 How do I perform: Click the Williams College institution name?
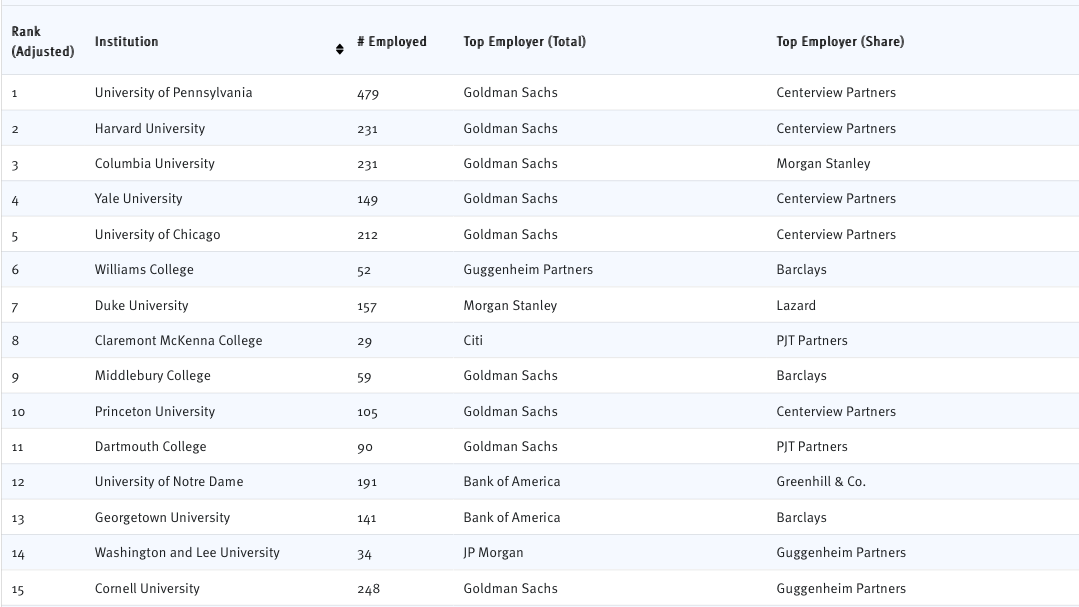pos(145,270)
